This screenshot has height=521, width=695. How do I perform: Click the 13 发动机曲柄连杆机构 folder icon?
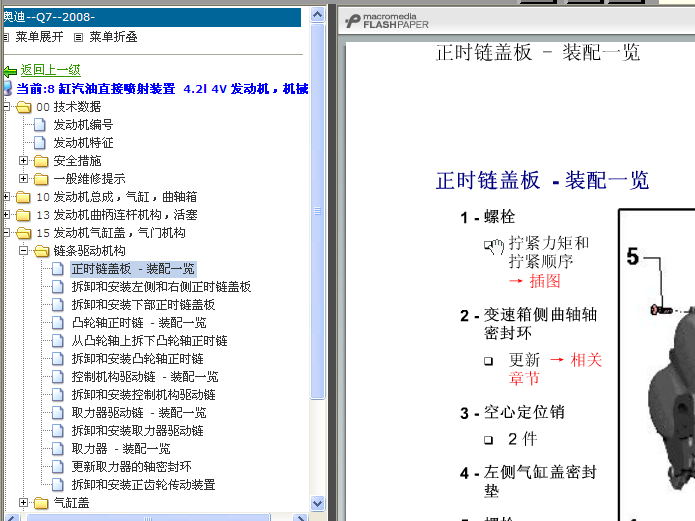23,215
